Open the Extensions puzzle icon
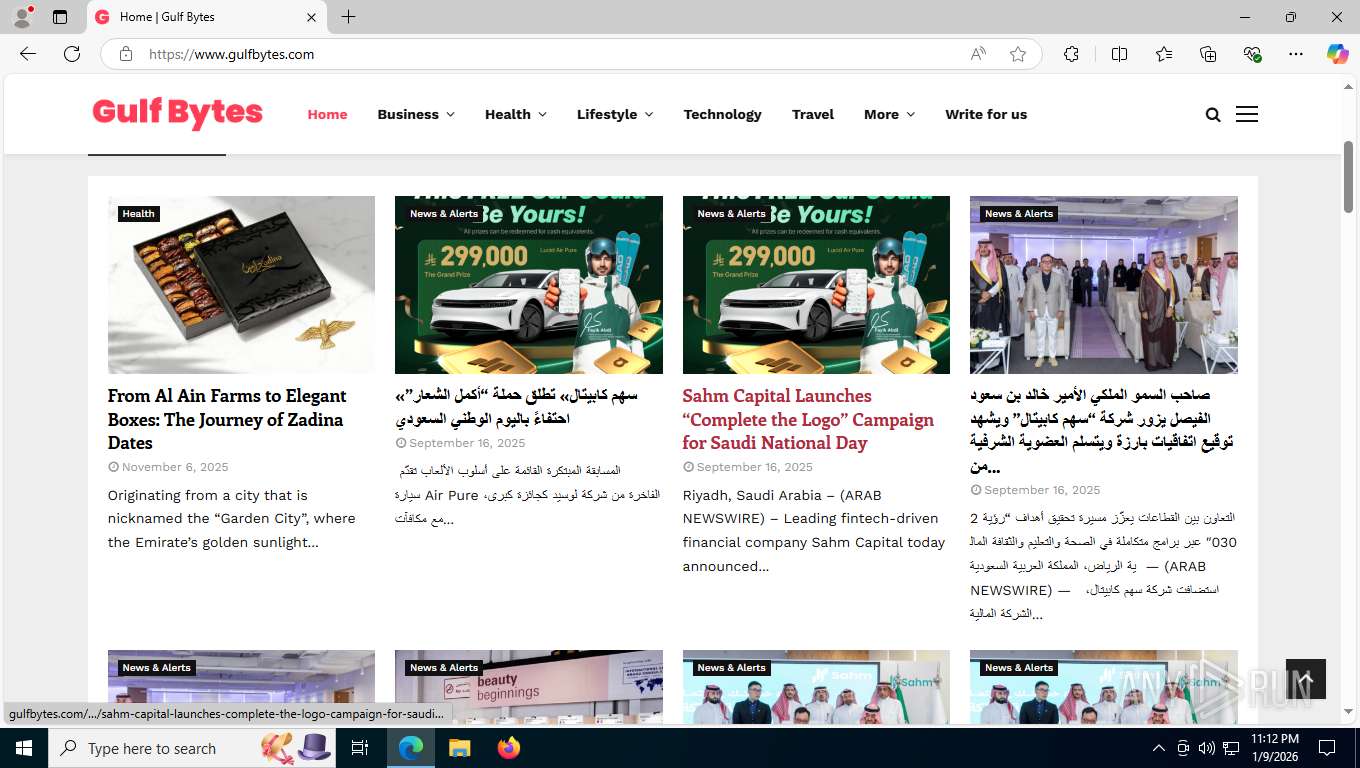Screen dimensions: 1360x768 point(1071,54)
